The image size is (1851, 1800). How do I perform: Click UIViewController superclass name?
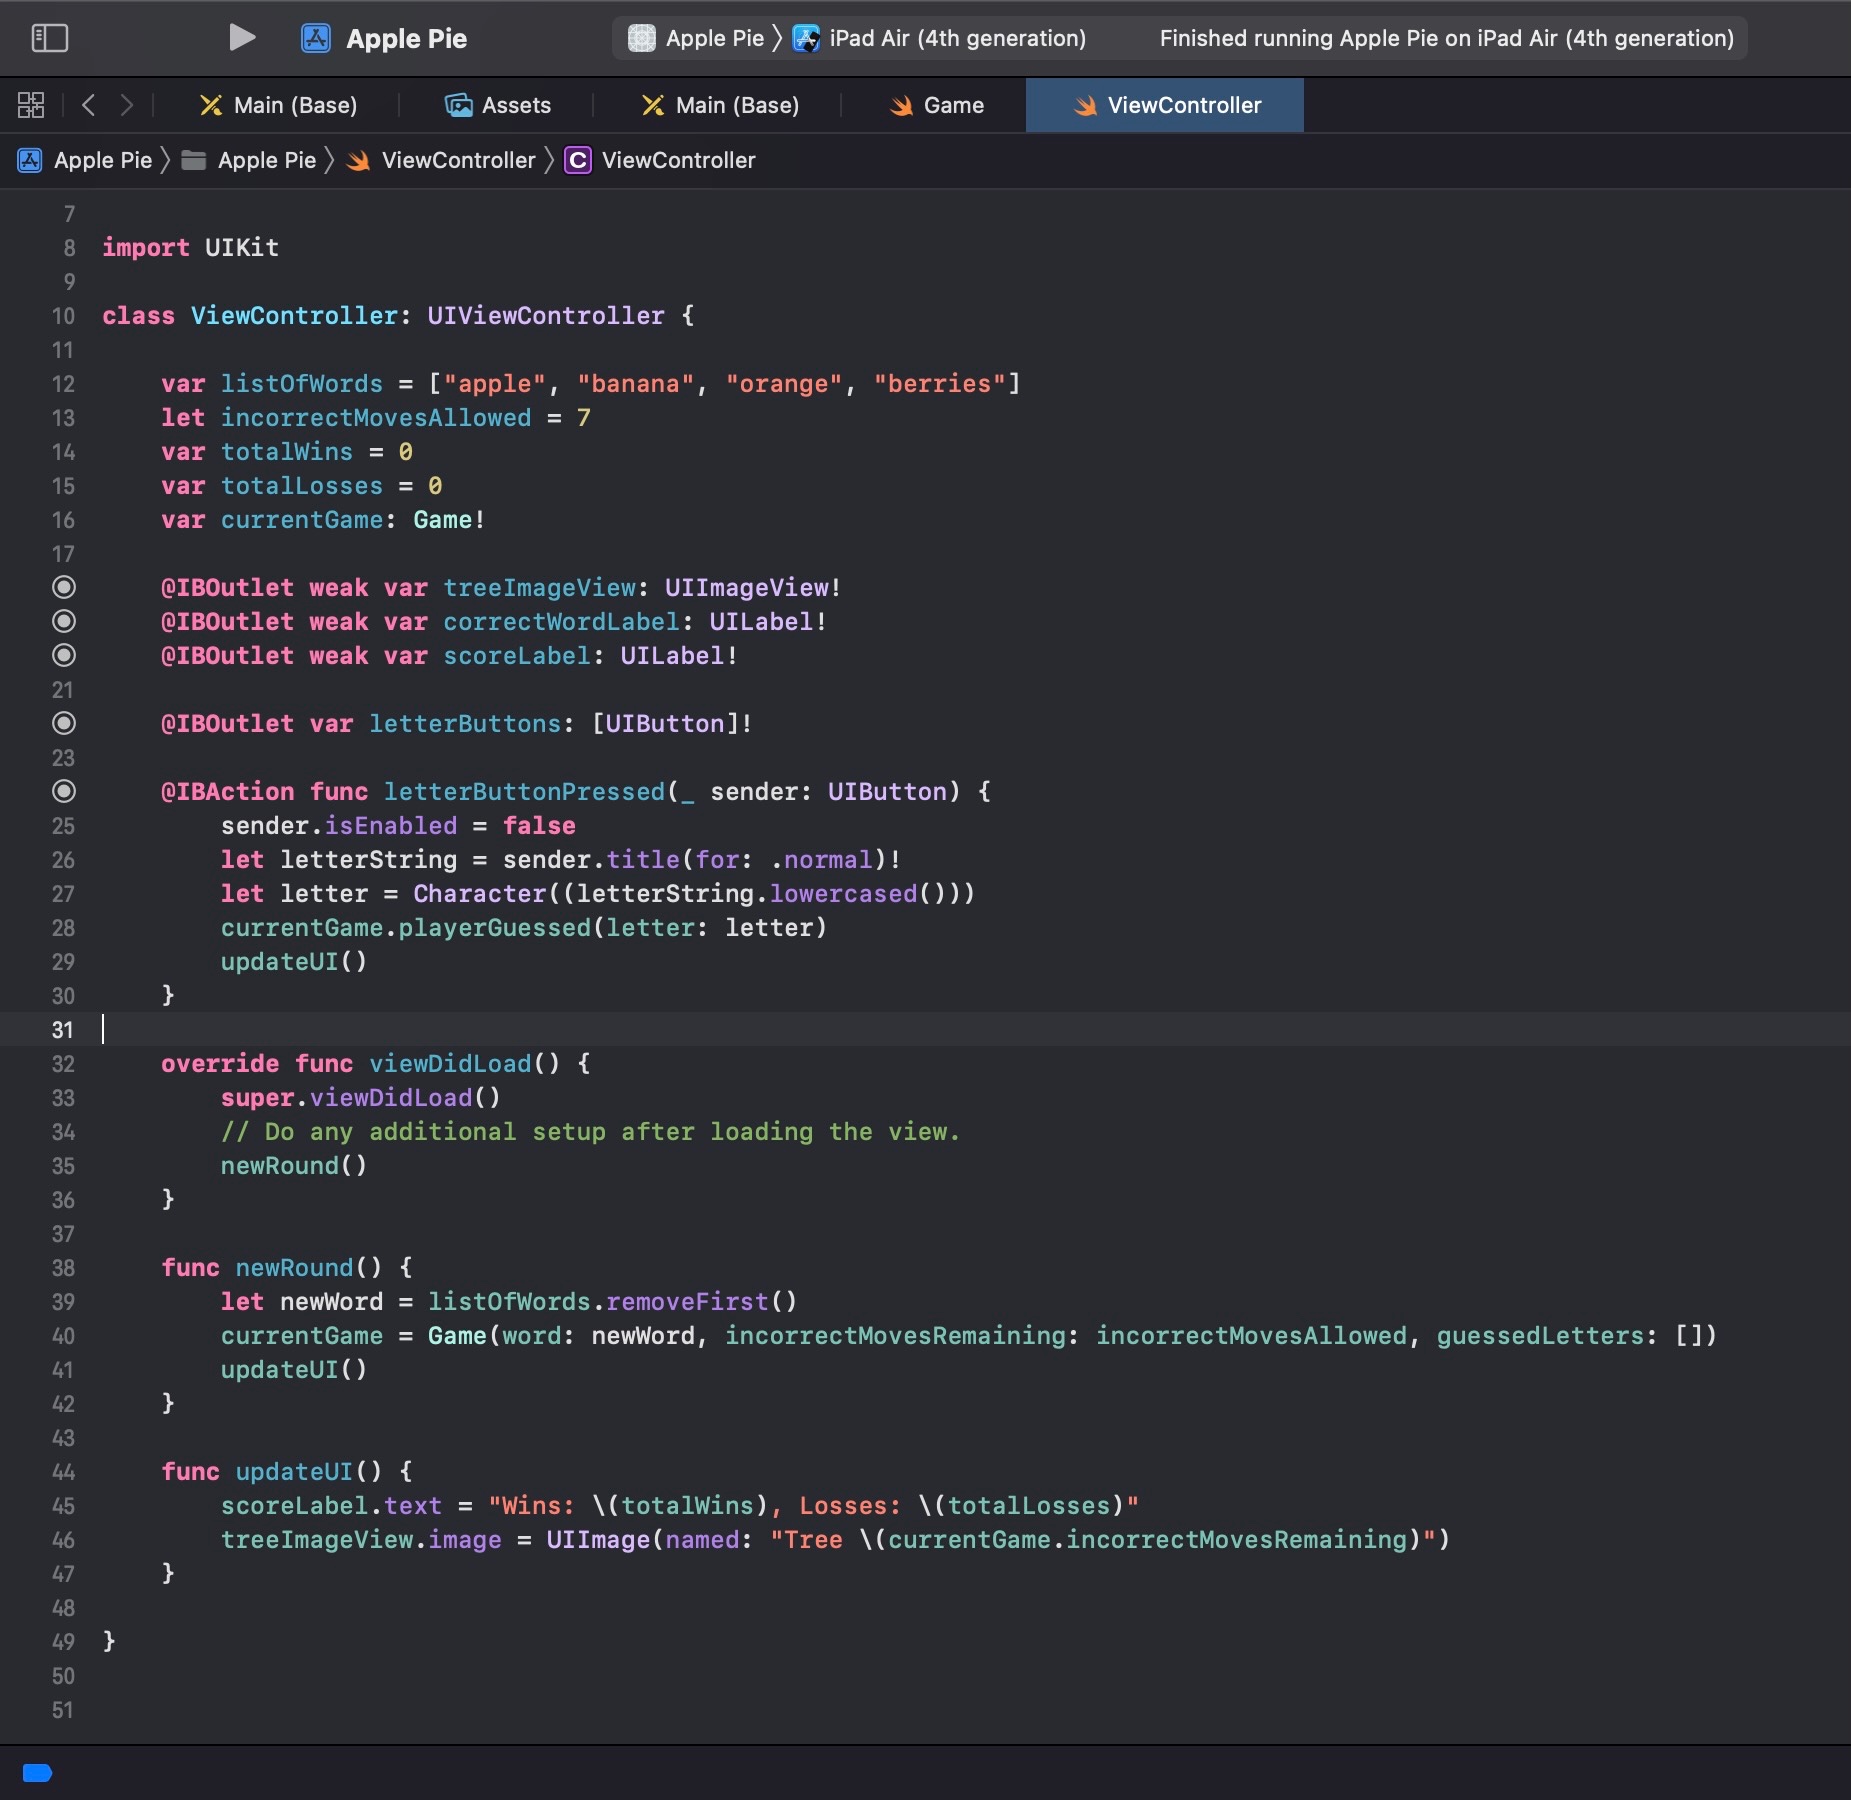click(x=546, y=316)
